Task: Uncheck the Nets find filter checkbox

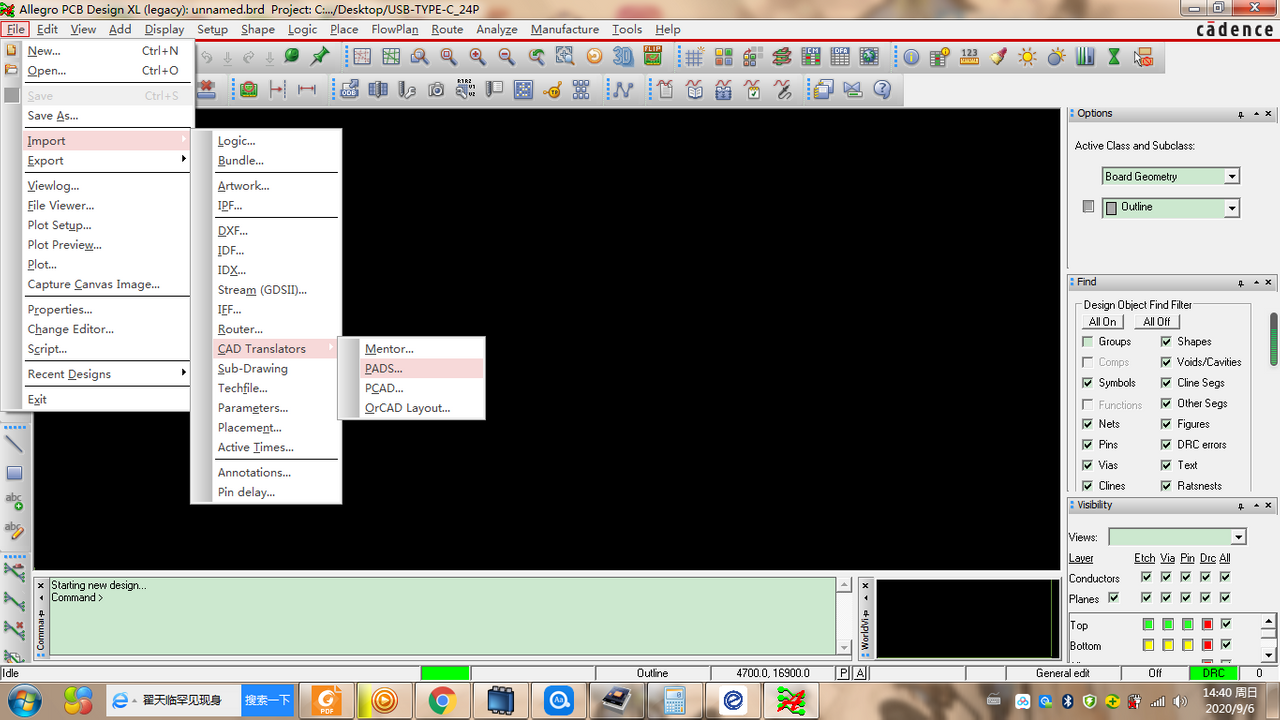Action: click(x=1088, y=424)
